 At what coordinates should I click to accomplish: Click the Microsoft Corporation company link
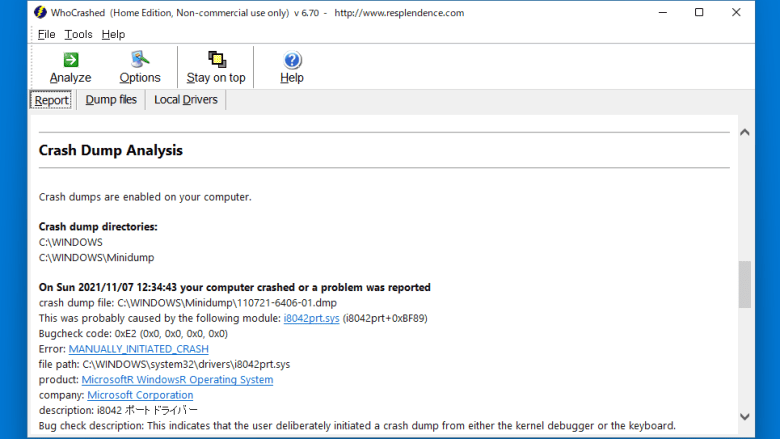140,395
